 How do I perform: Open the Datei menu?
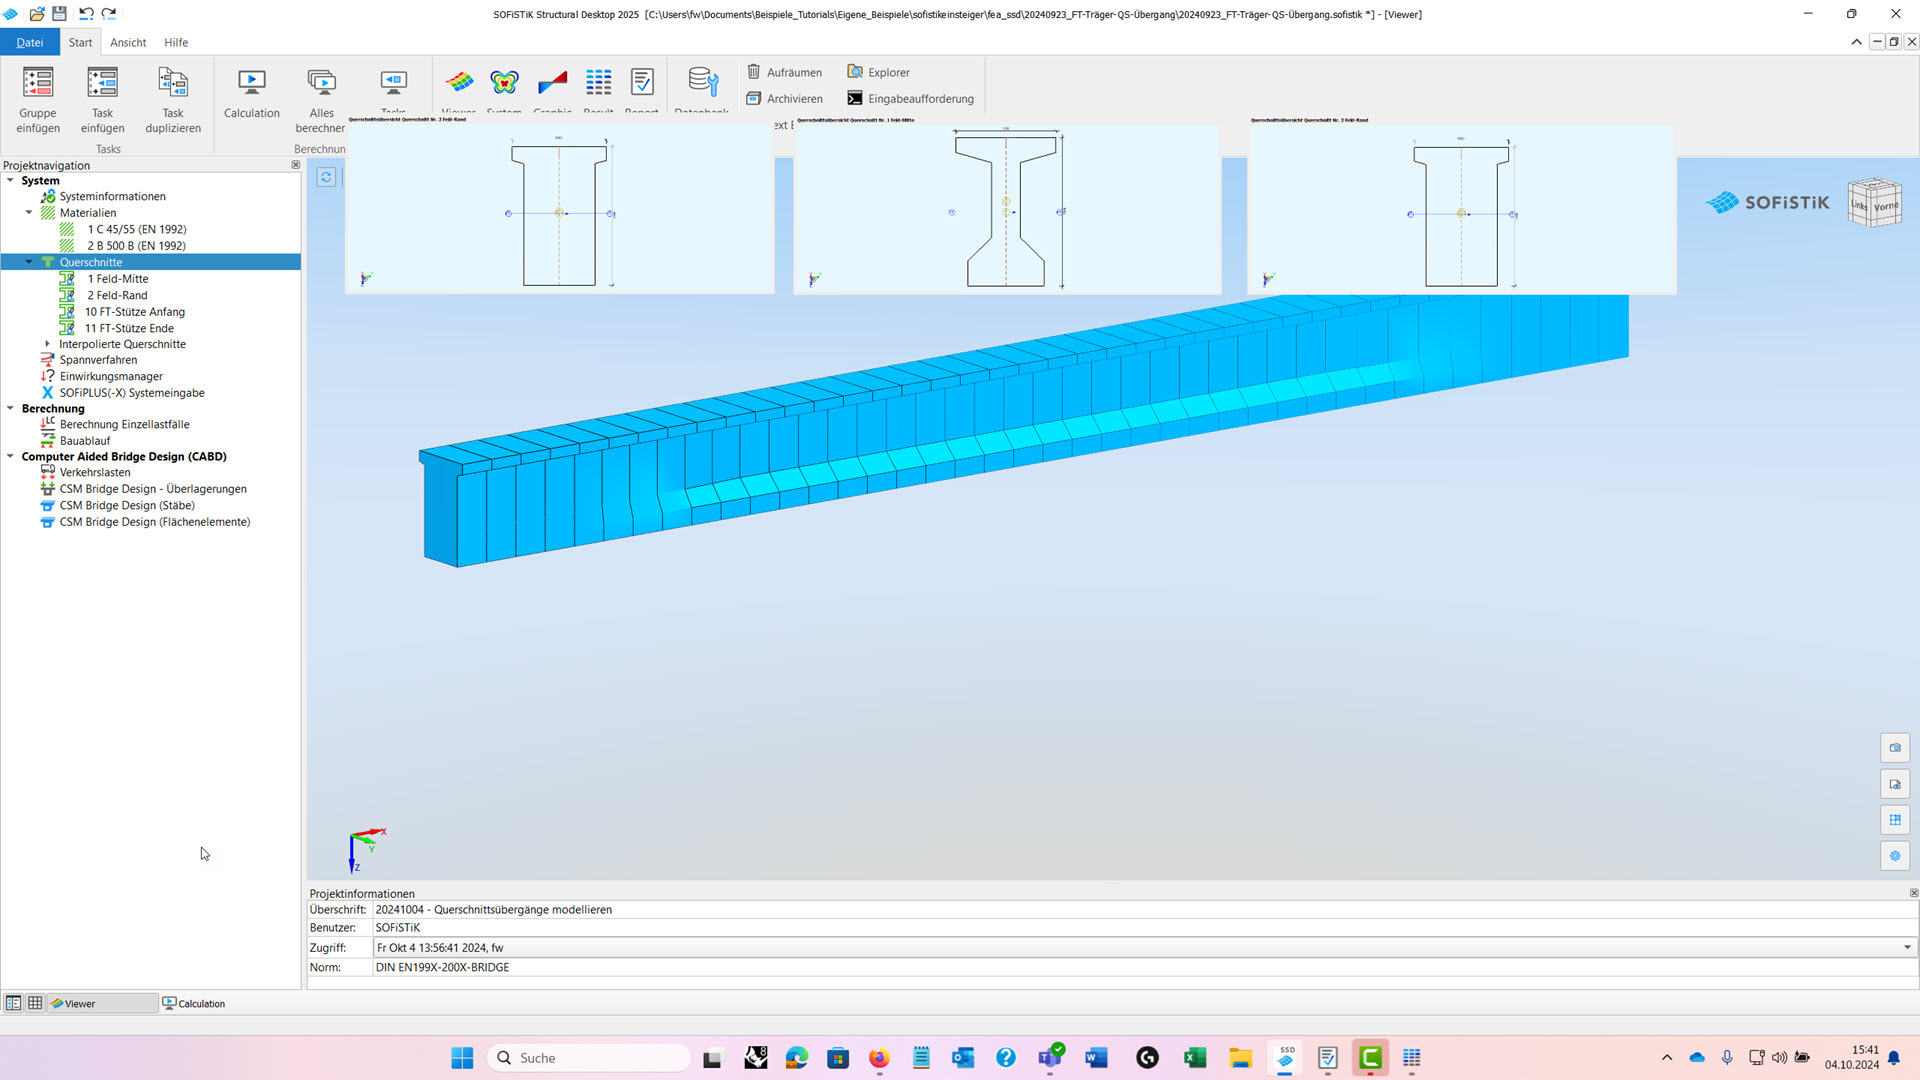(x=30, y=42)
